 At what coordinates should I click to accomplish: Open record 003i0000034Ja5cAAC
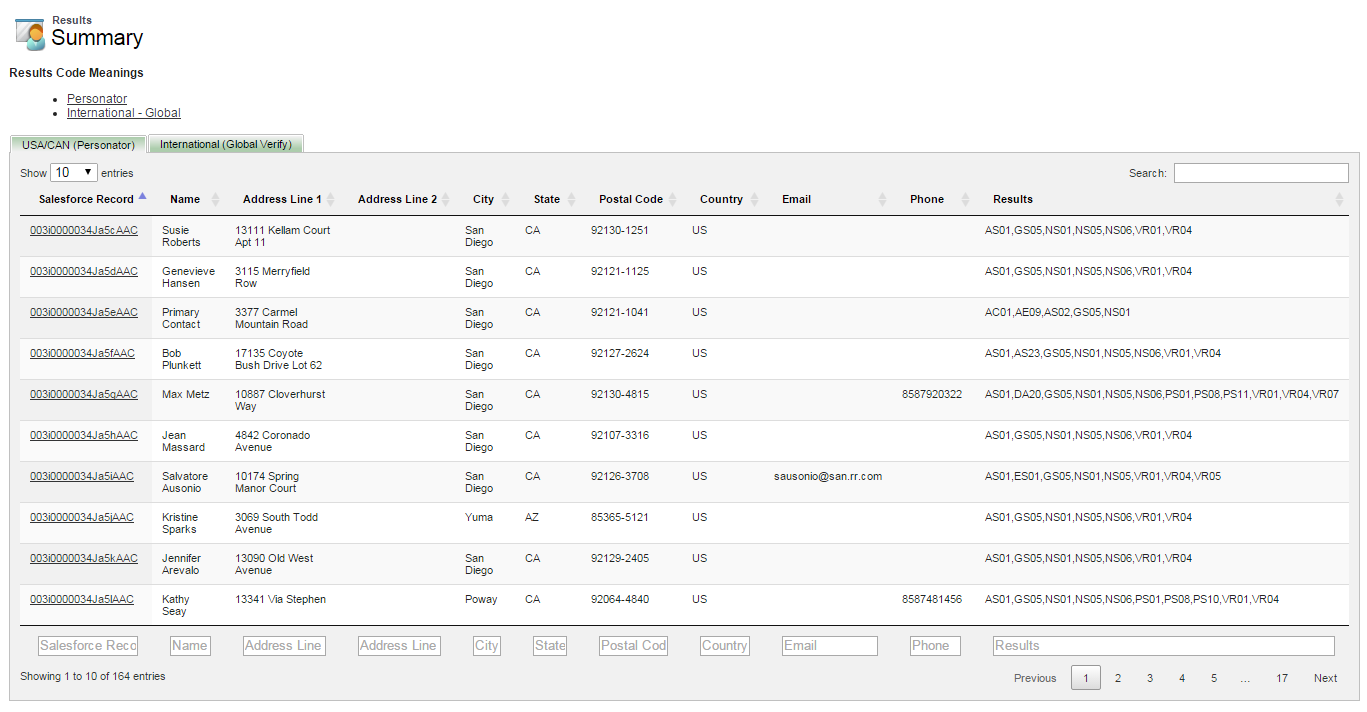tap(84, 230)
